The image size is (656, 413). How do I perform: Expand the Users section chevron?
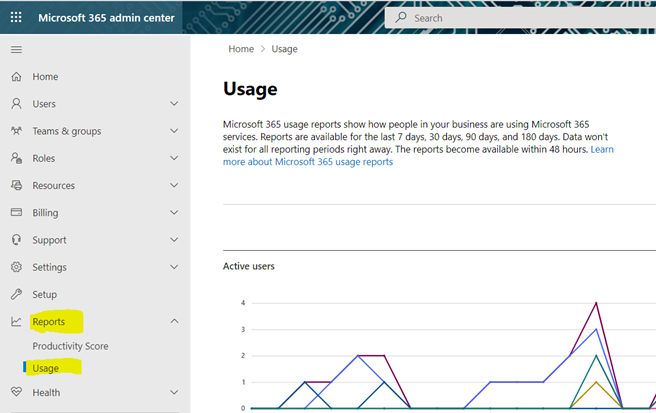(174, 103)
